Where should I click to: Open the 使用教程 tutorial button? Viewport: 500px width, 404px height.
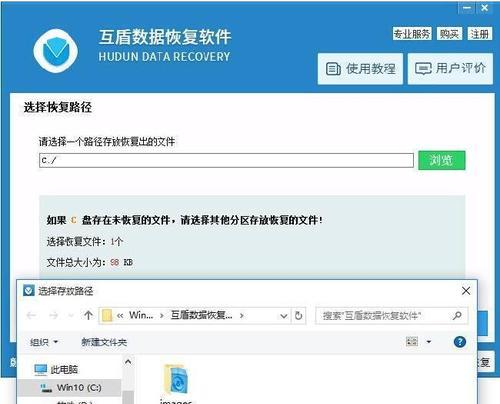360,69
